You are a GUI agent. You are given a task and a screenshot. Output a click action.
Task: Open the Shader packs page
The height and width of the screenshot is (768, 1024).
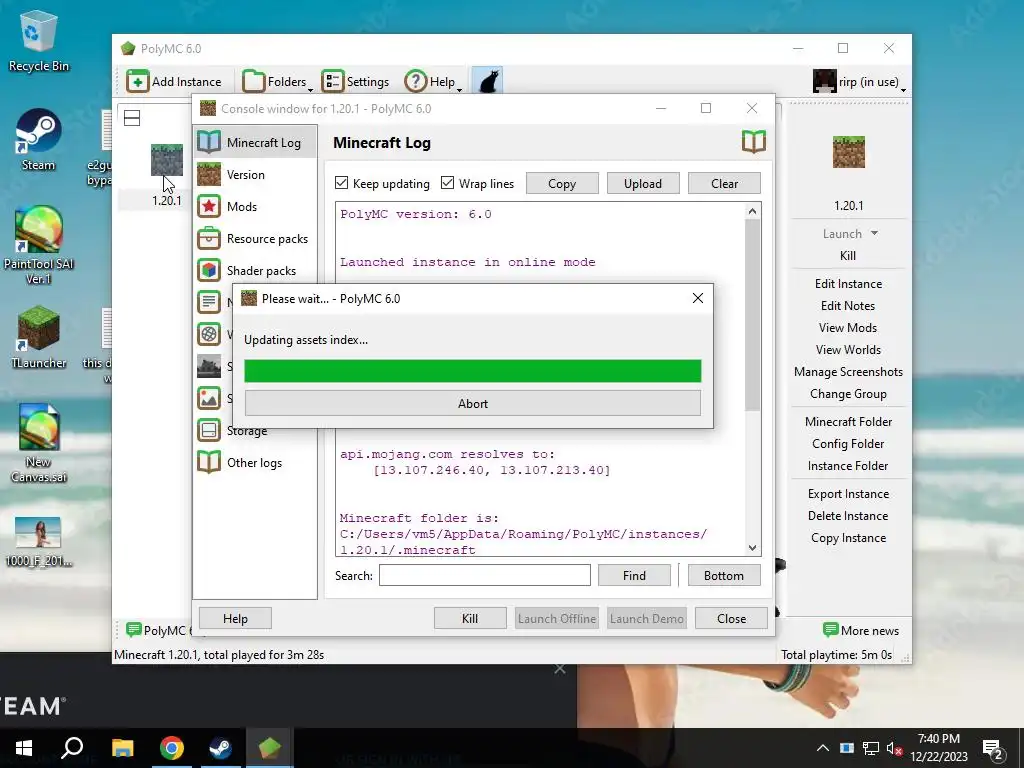pyautogui.click(x=255, y=270)
